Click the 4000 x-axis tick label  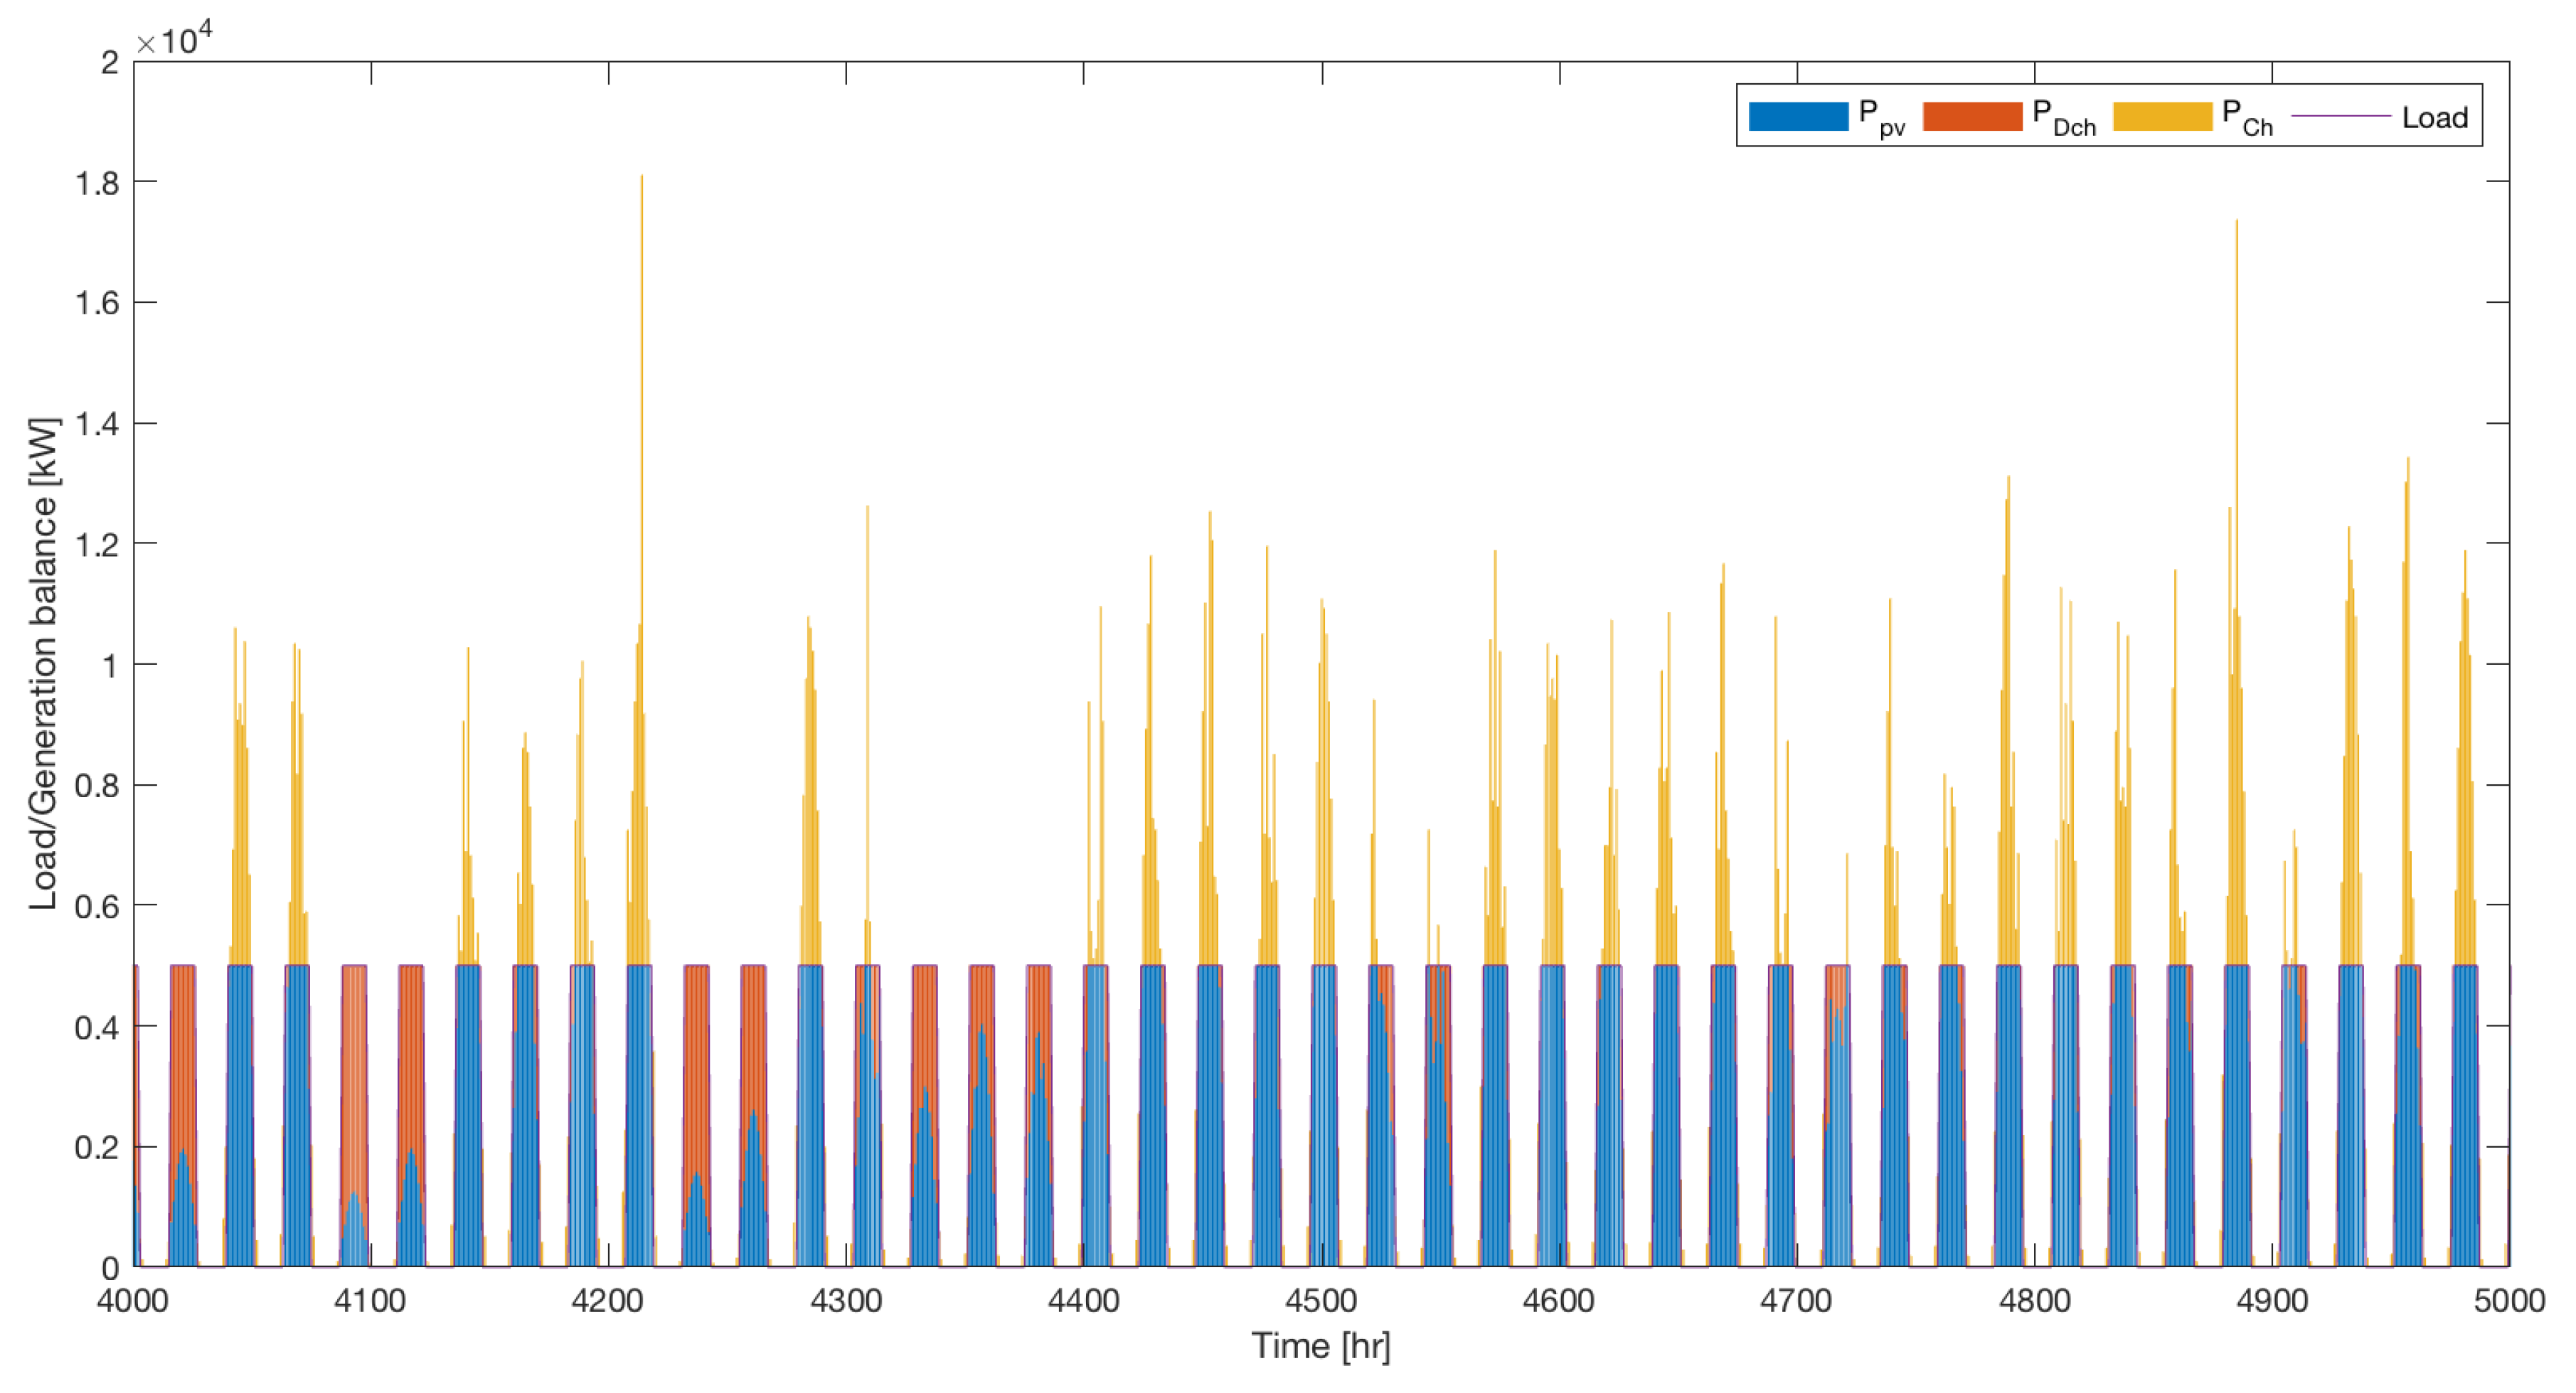click(133, 1300)
